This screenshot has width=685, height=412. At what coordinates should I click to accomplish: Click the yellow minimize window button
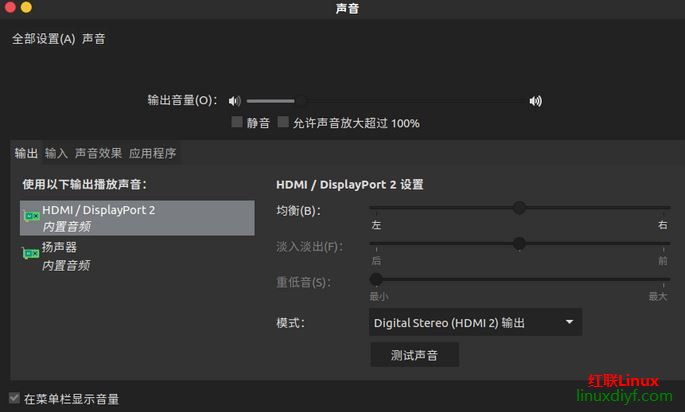26,8
